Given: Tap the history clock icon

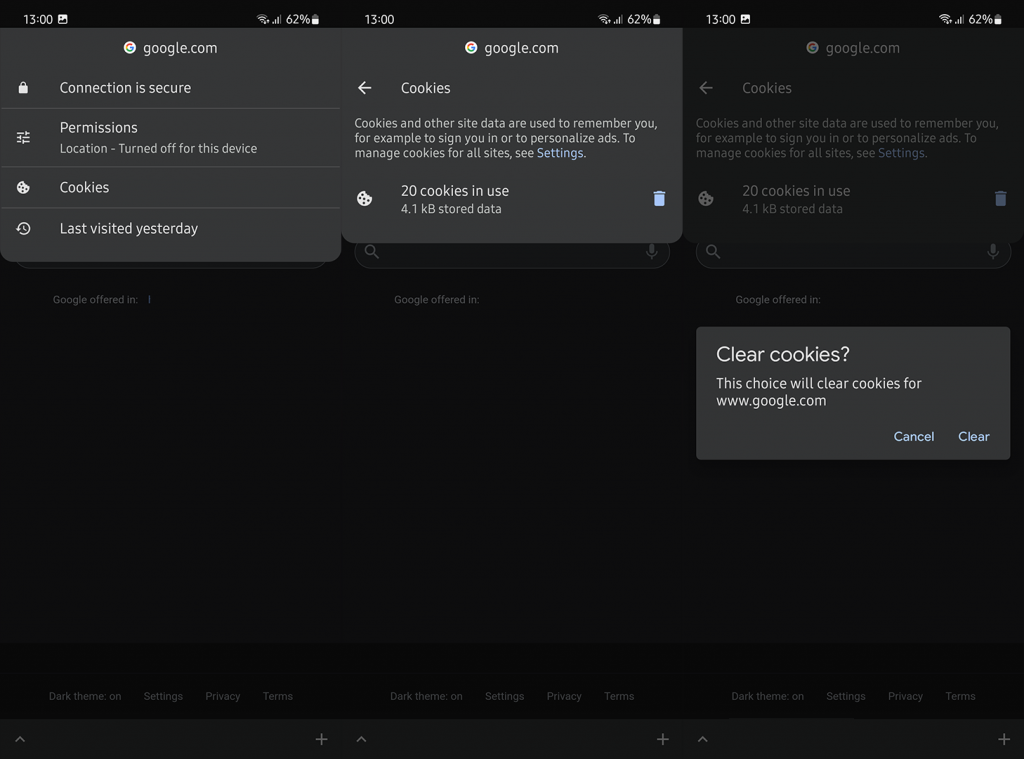Looking at the screenshot, I should (23, 229).
